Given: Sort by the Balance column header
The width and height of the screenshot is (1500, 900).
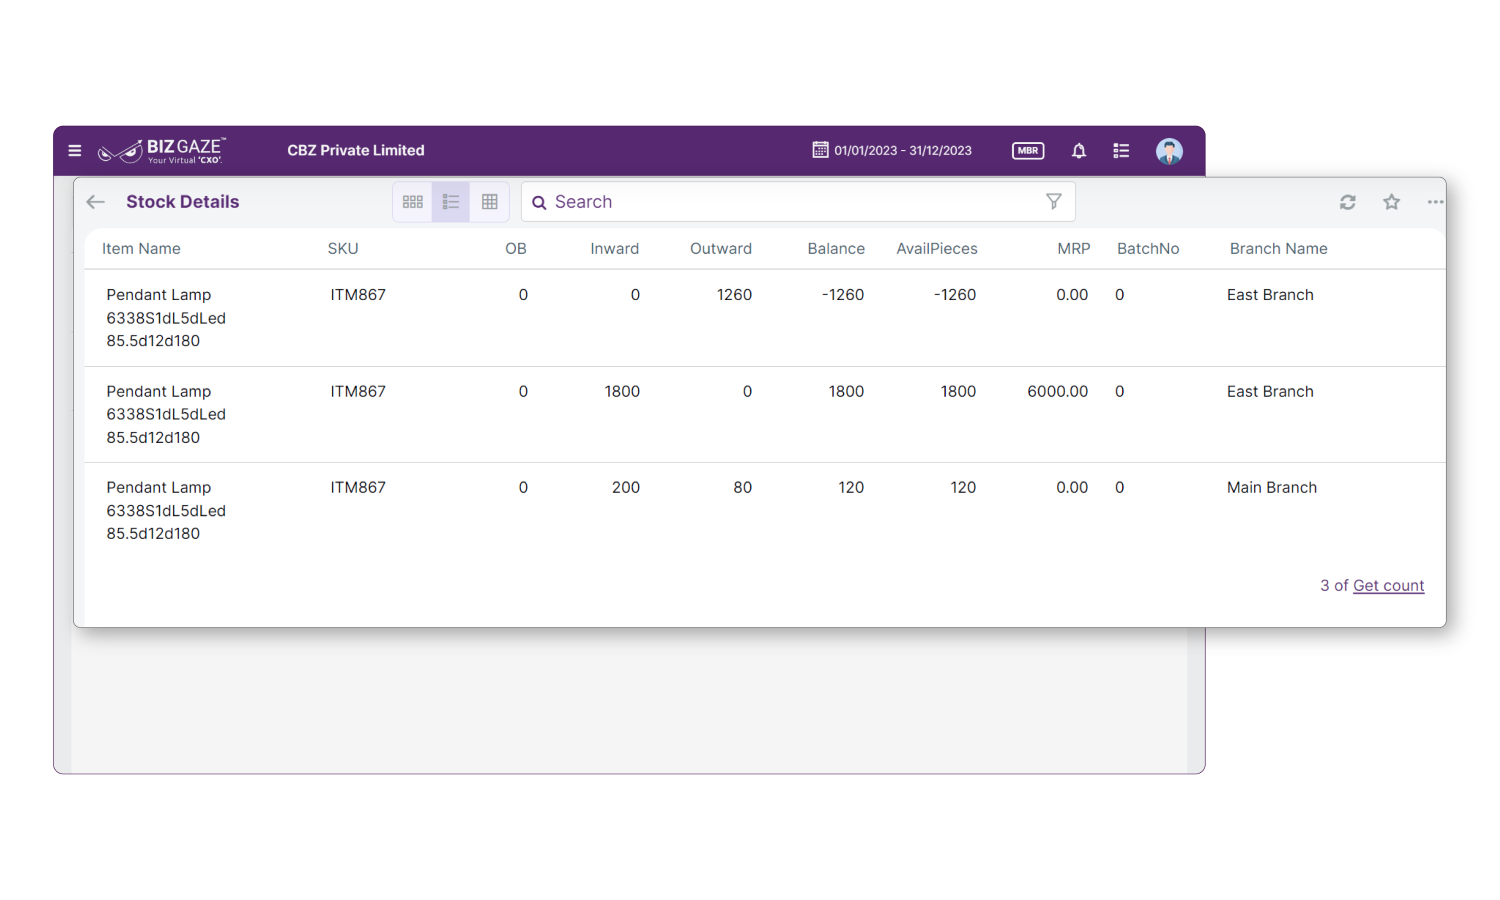Looking at the screenshot, I should 836,249.
